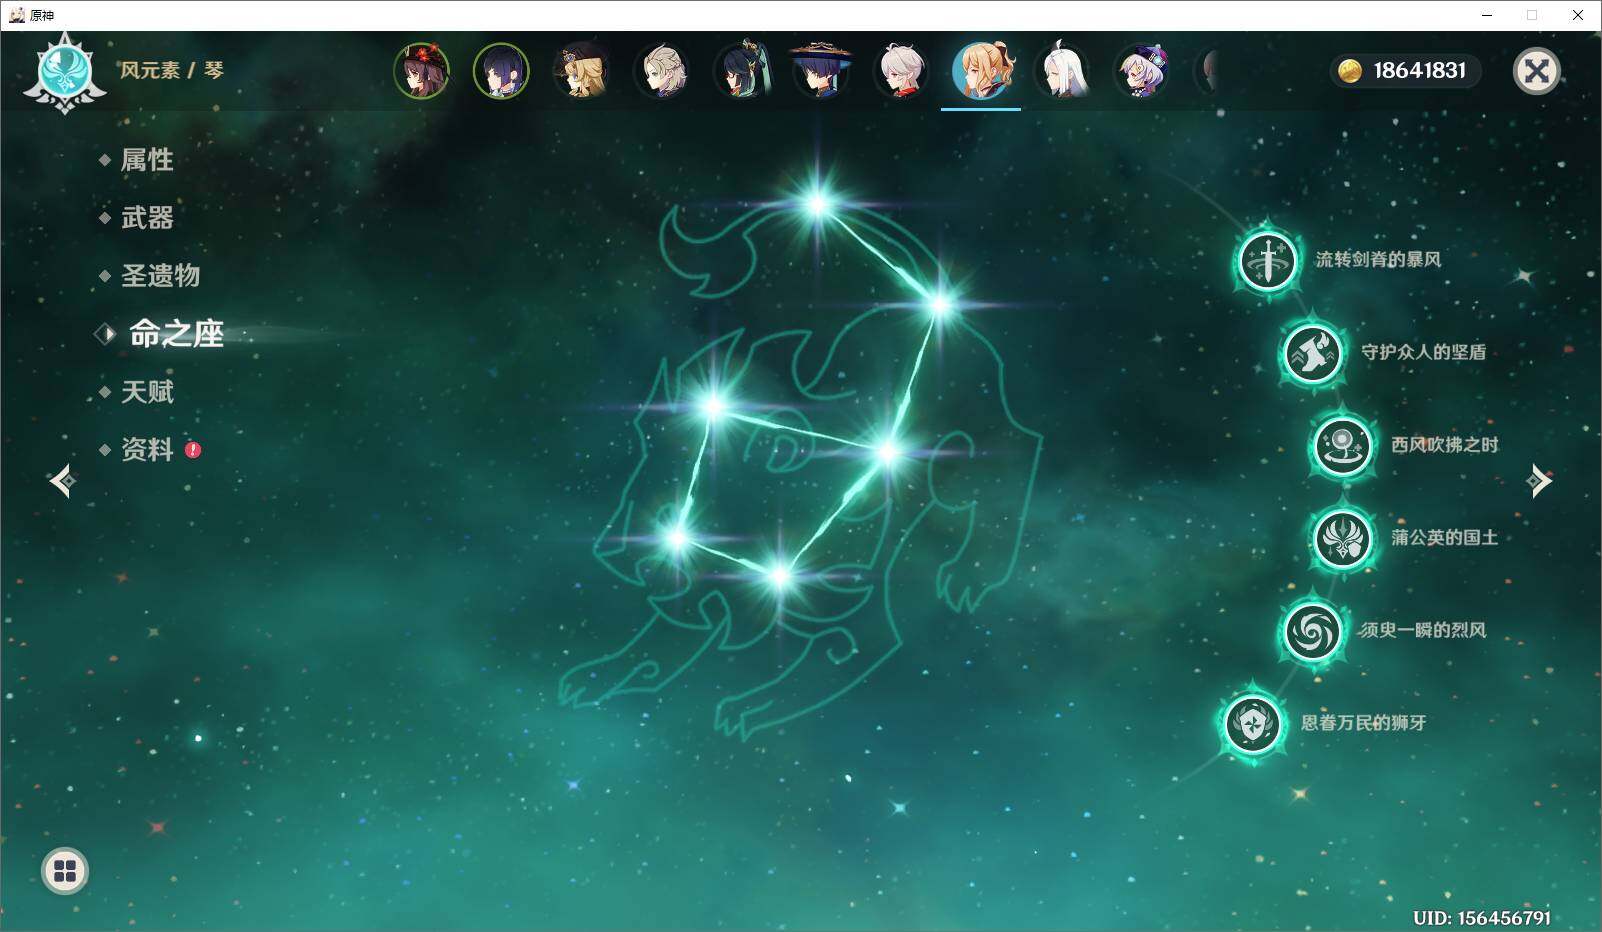The width and height of the screenshot is (1602, 932).
Task: Click the 西风吹拂之时 label text
Action: point(1445,445)
